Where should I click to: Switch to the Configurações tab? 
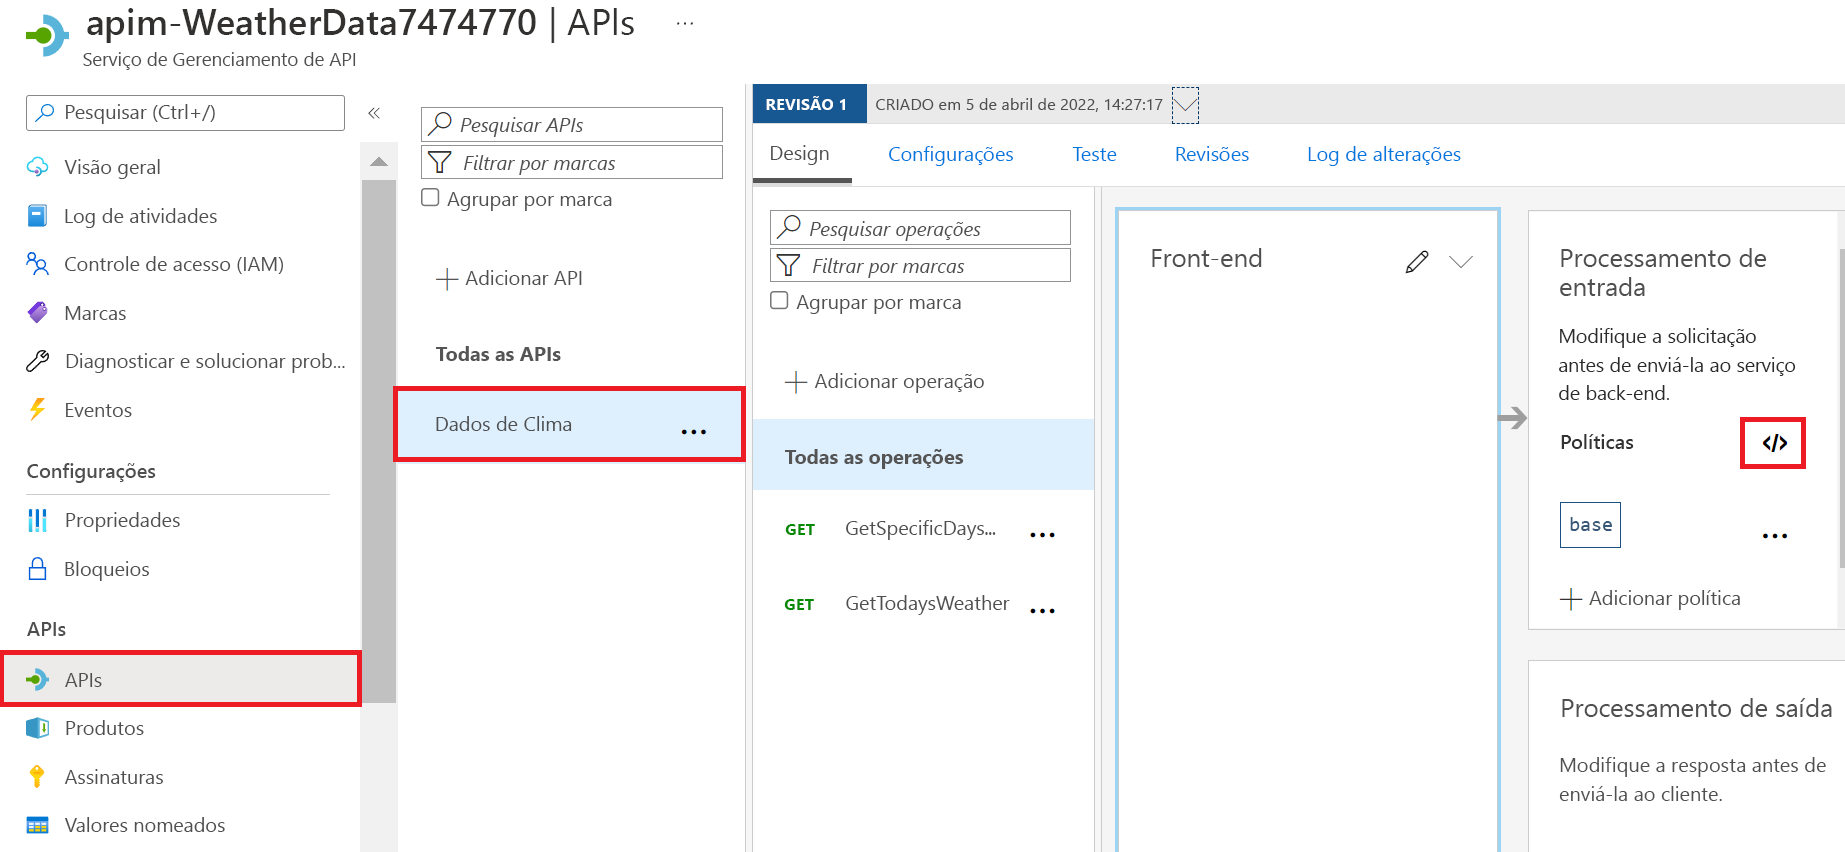950,155
